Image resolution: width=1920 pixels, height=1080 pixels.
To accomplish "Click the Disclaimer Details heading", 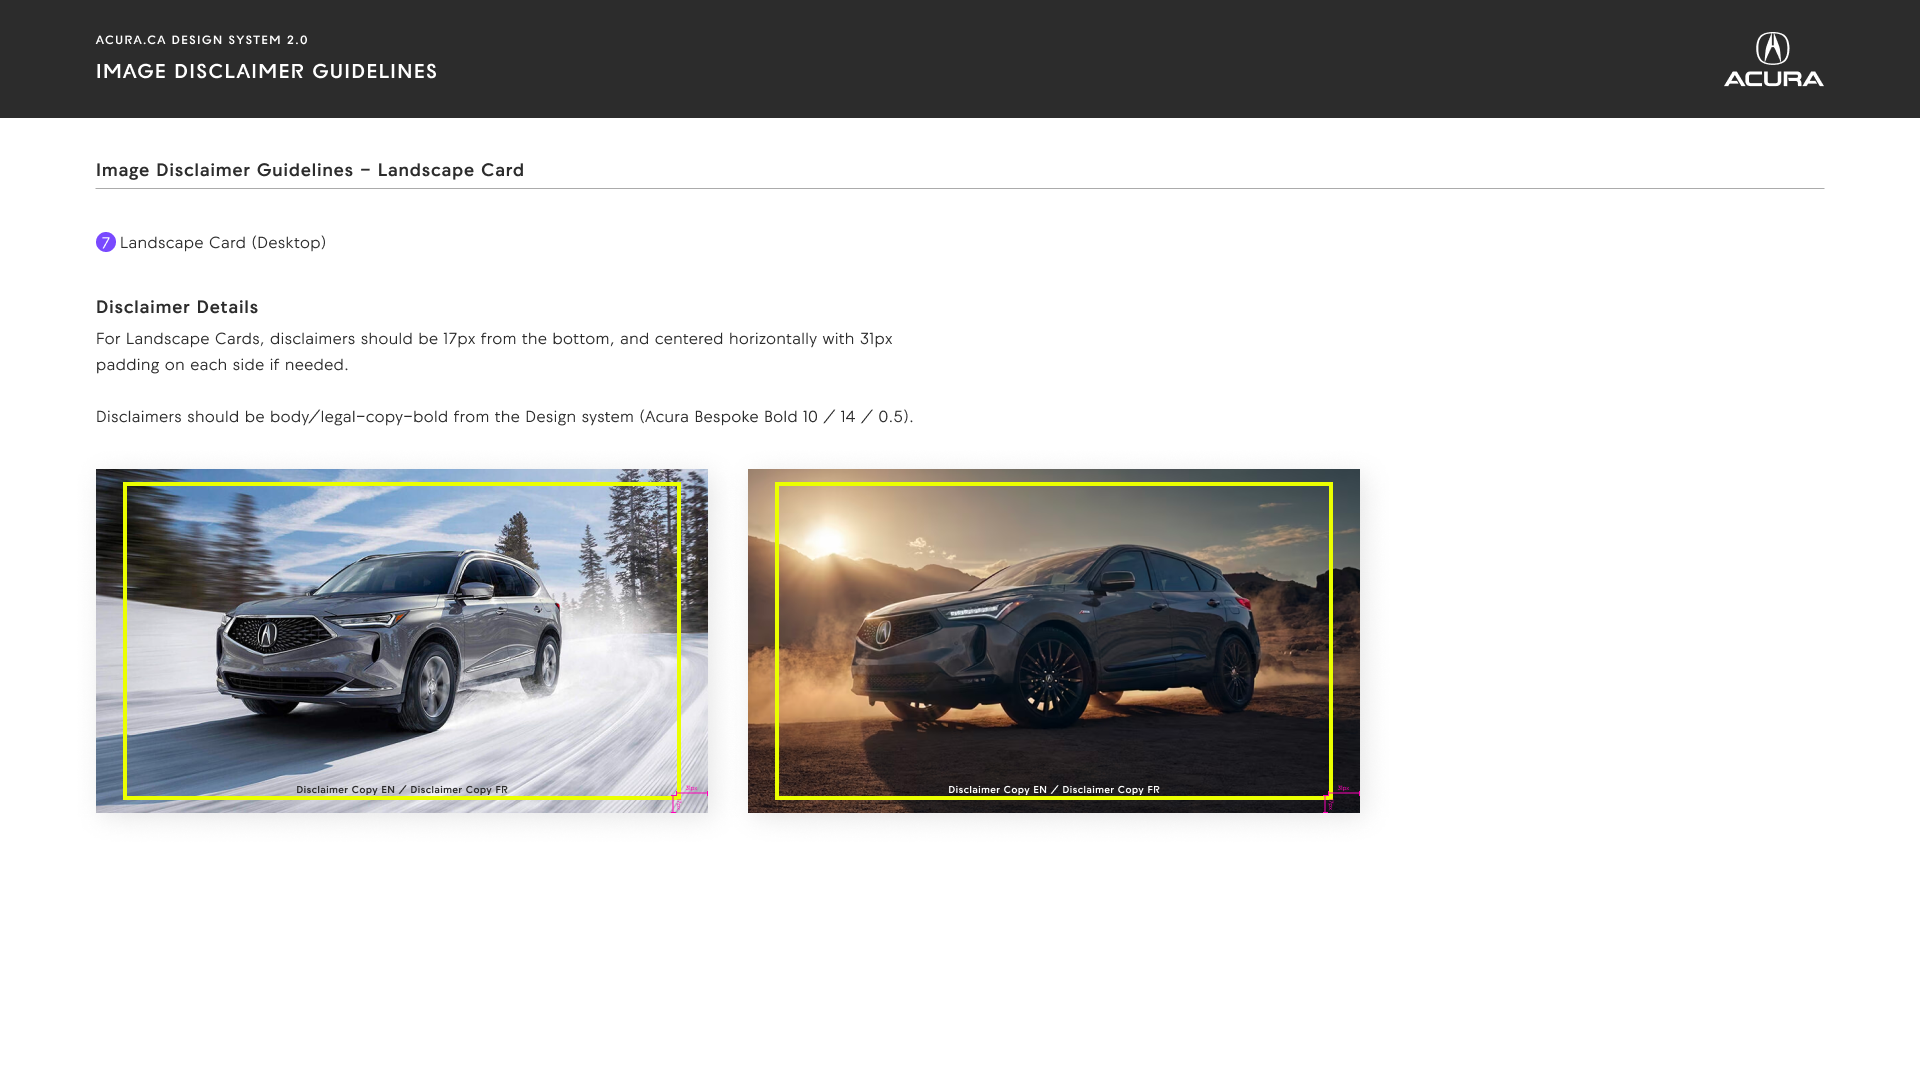I will [177, 307].
